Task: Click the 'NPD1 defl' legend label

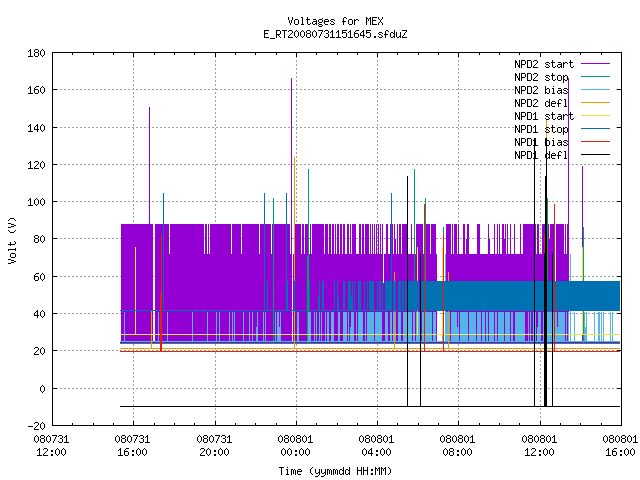Action: point(541,156)
